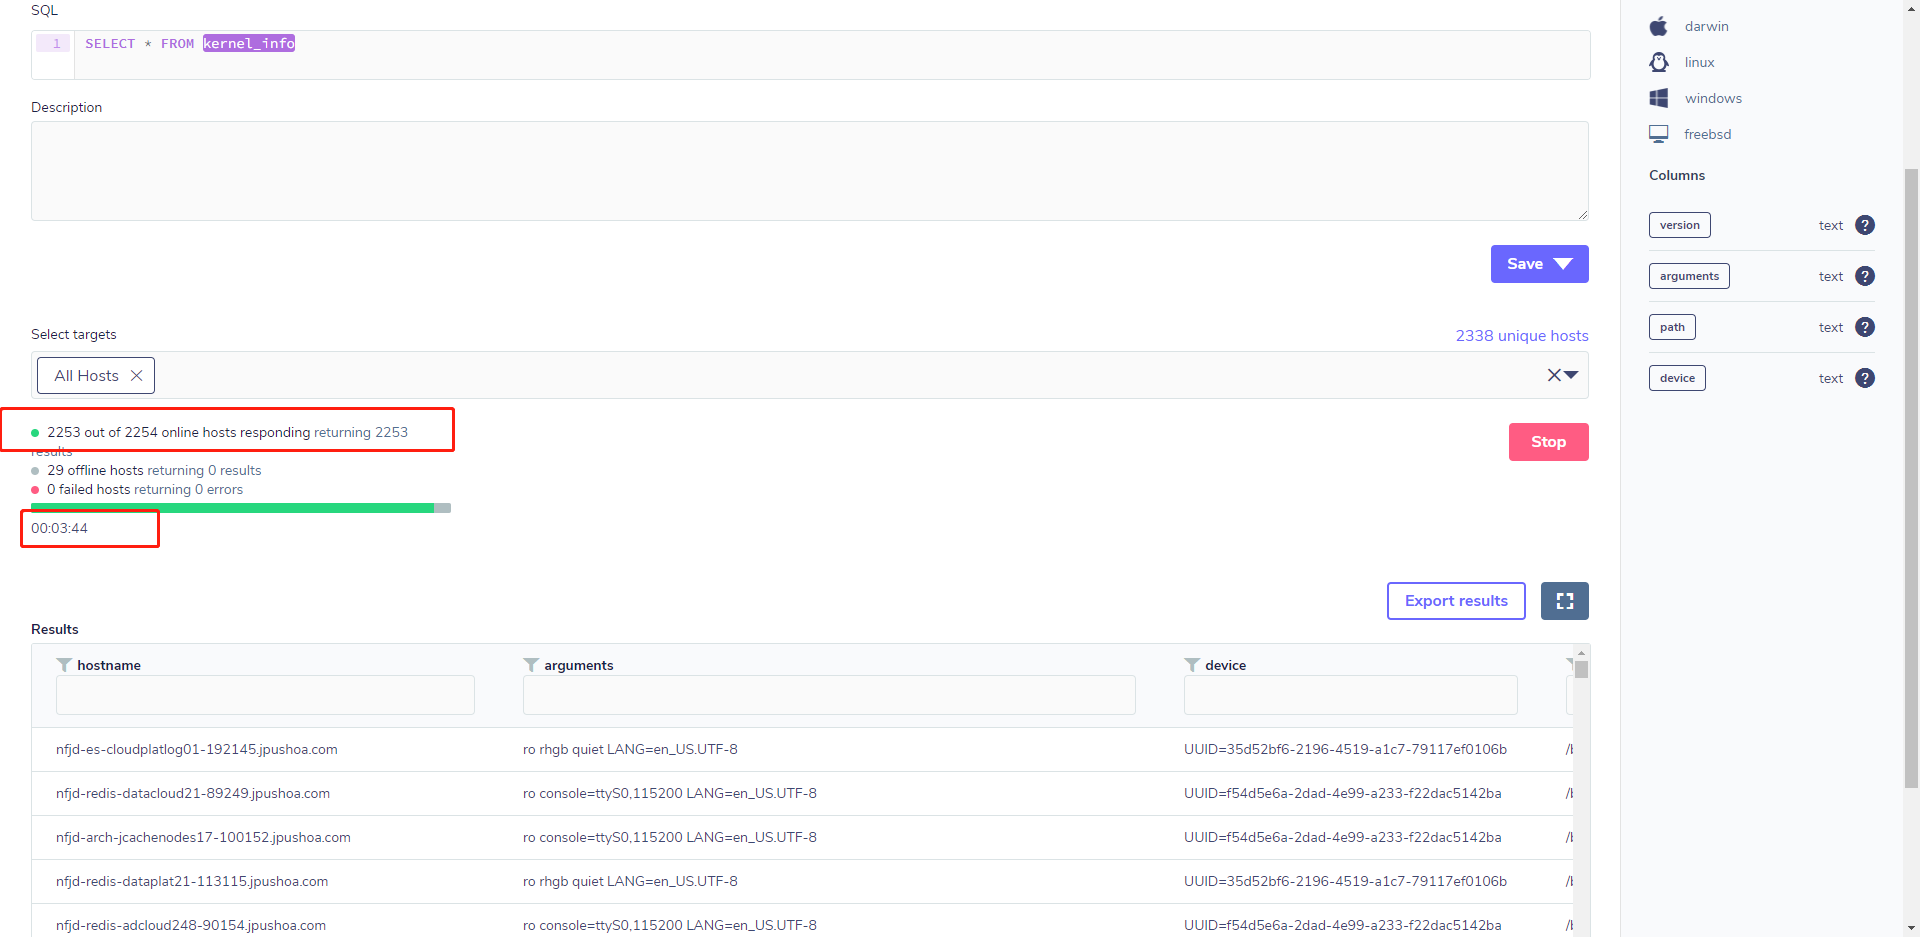This screenshot has width=1920, height=937.
Task: Stop the running query
Action: pos(1548,441)
